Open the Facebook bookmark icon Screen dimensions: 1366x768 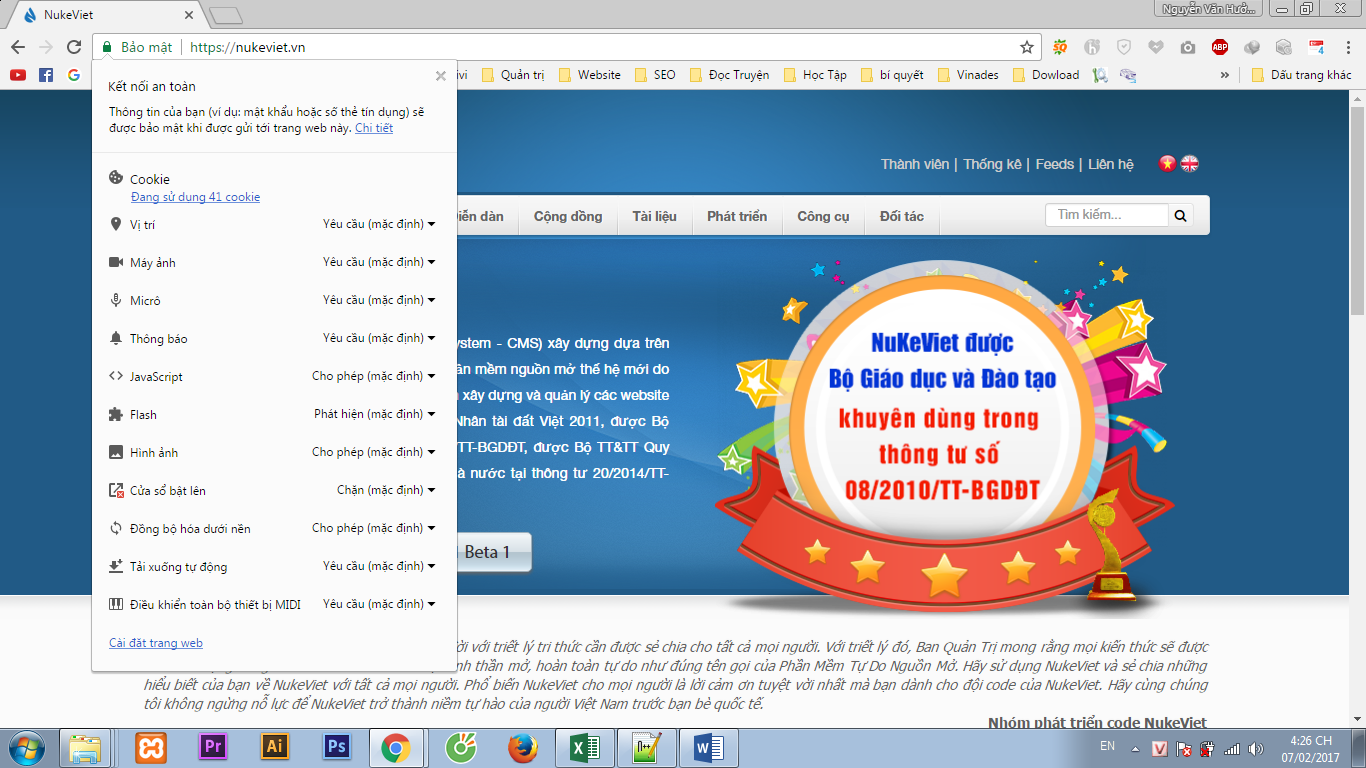tap(46, 75)
